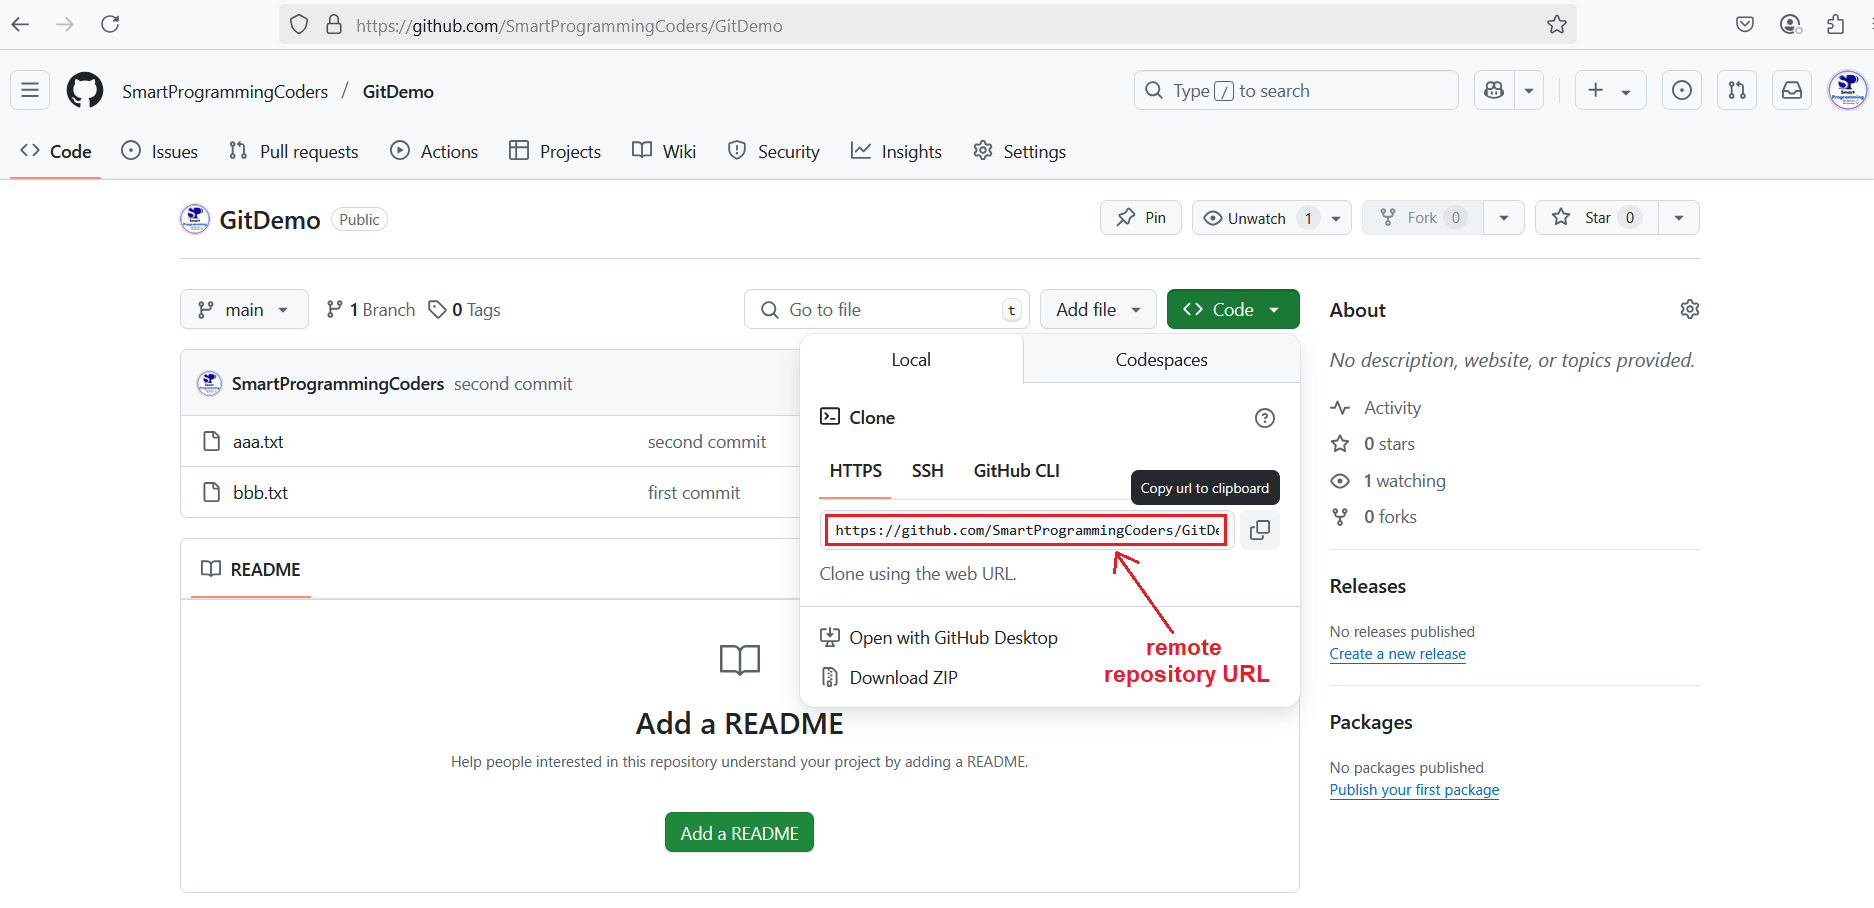Switch to the Wiki tab
Viewport: 1874px width, 908px height.
[665, 151]
